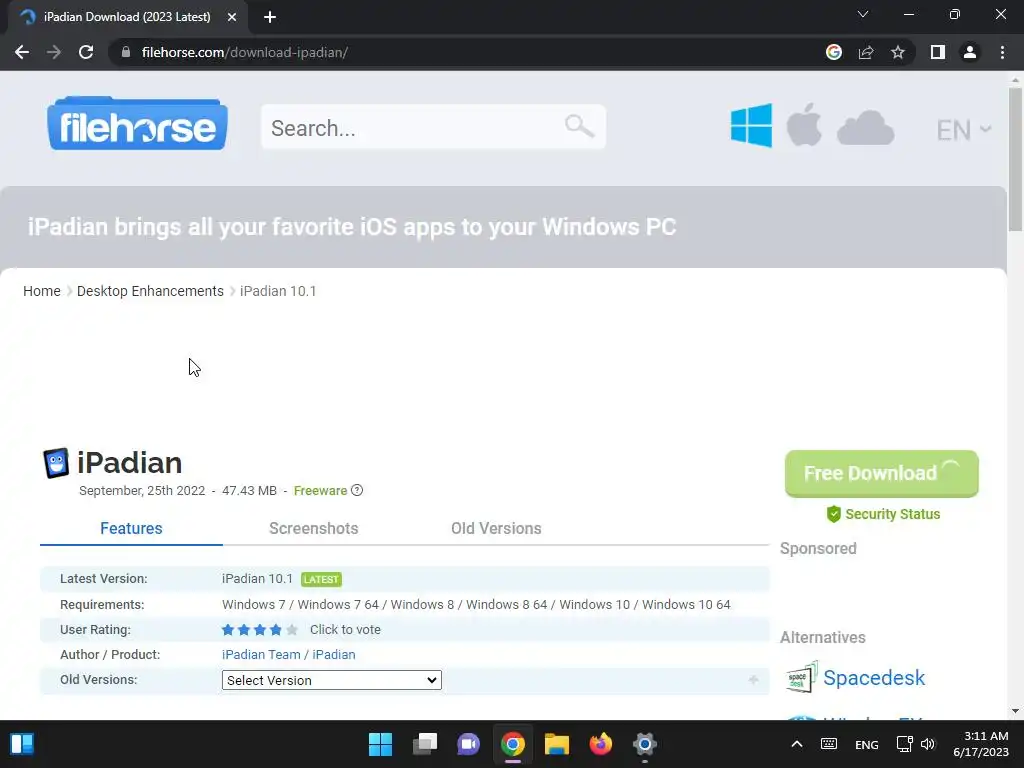The width and height of the screenshot is (1024, 768).
Task: Open the tab search chevron
Action: pos(863,14)
